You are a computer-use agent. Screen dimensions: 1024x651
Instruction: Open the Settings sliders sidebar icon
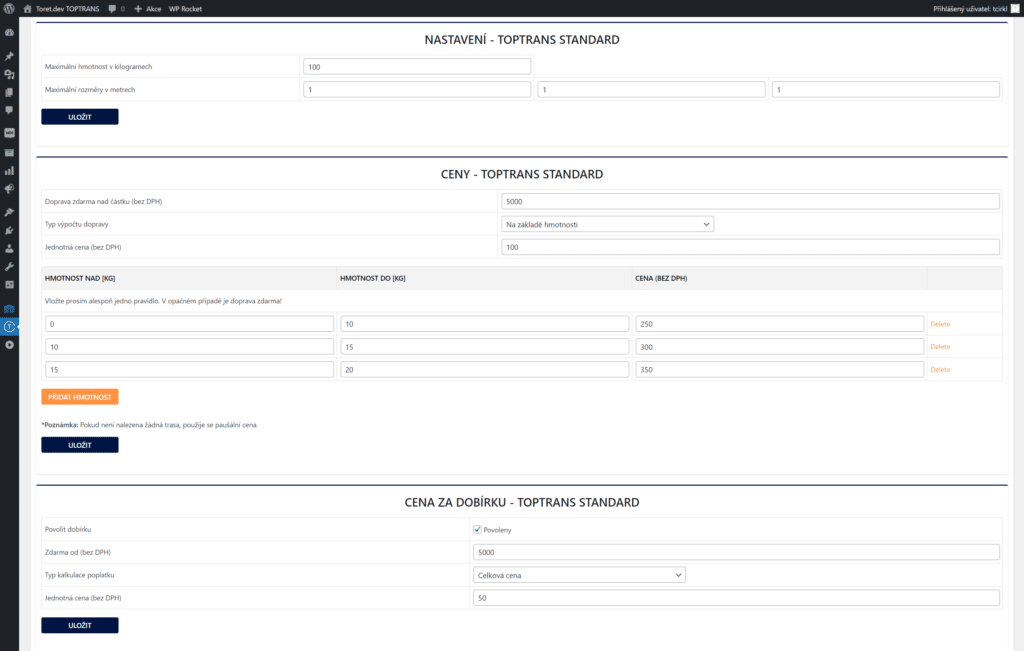9,285
